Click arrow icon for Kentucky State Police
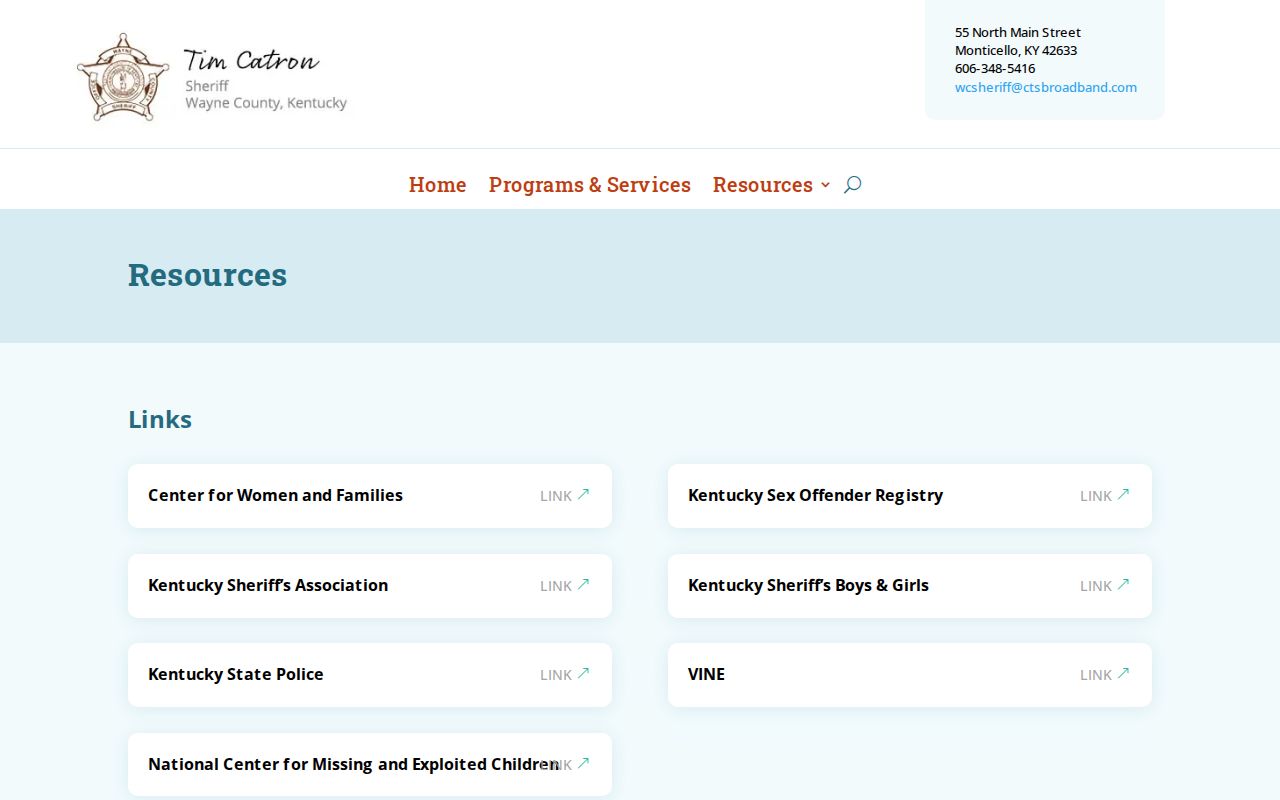This screenshot has height=800, width=1280. (584, 673)
